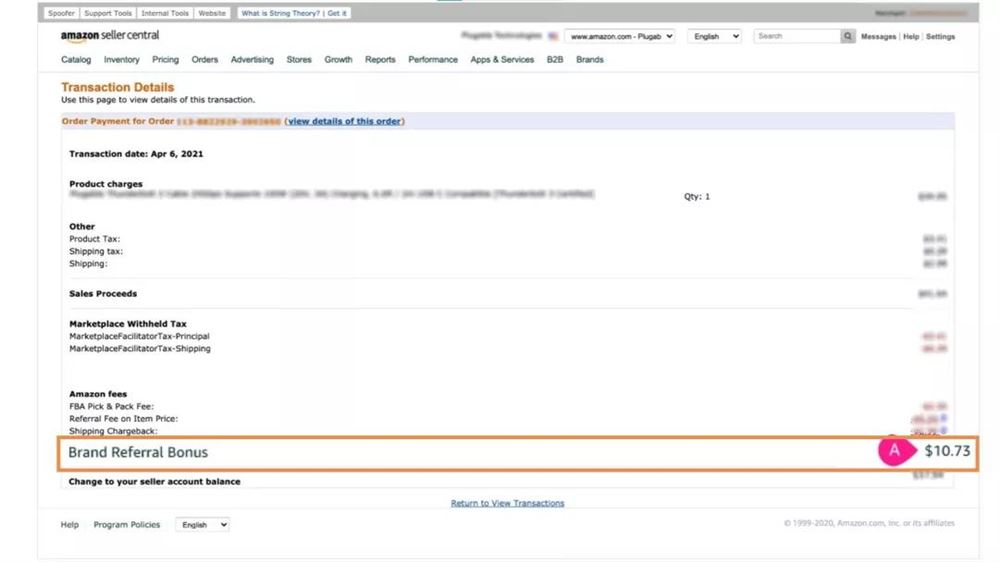Screen dimensions: 999x562
Task: Select the Product charges heading
Action: point(106,184)
